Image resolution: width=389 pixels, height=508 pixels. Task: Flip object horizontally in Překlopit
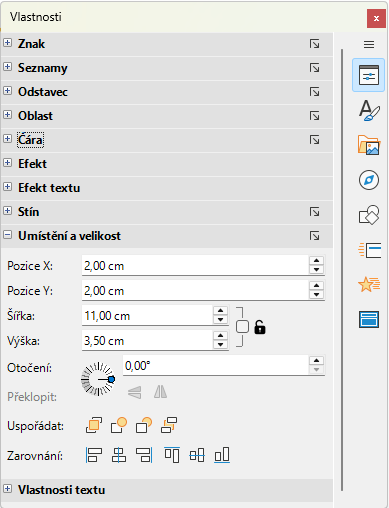click(160, 392)
